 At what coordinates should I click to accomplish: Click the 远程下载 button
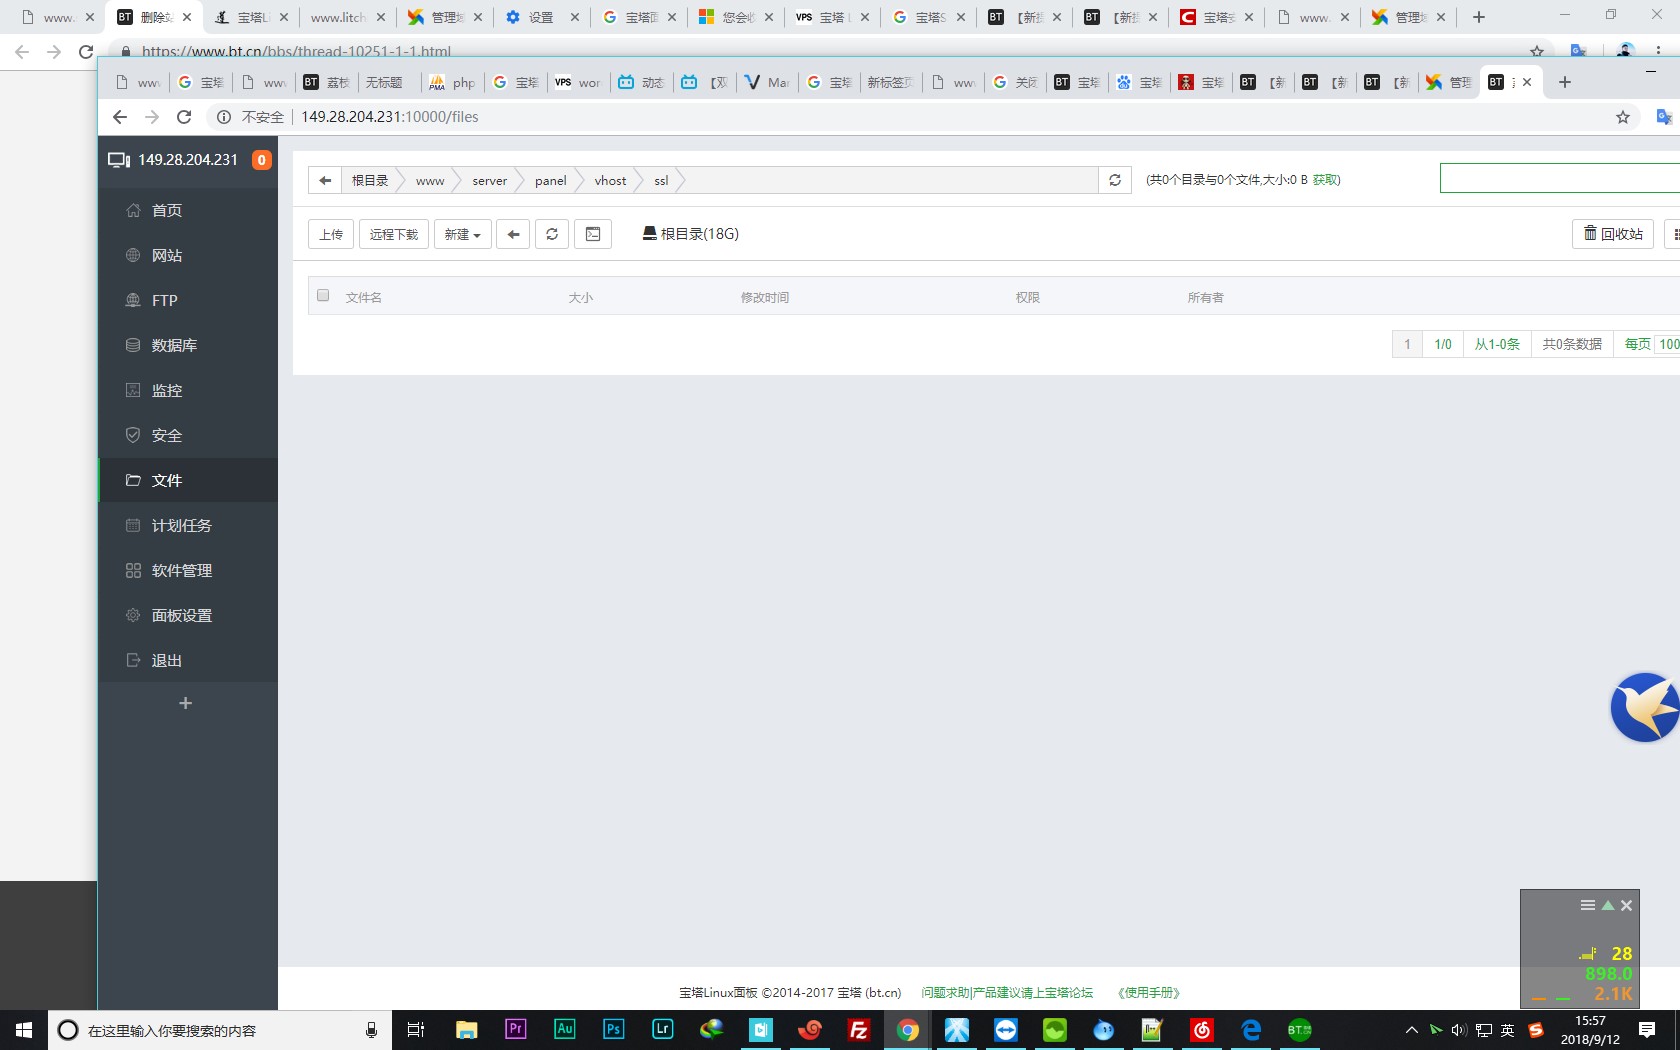point(394,234)
